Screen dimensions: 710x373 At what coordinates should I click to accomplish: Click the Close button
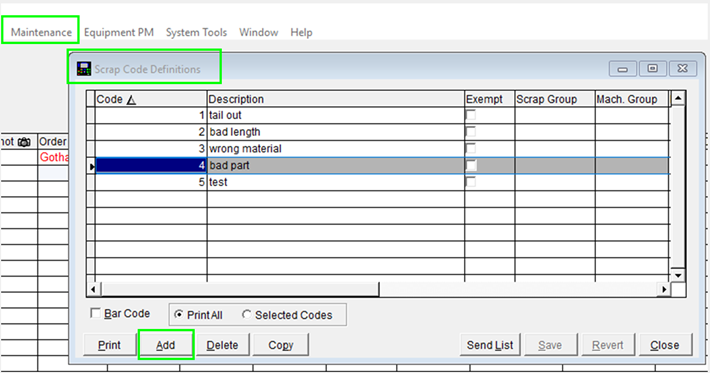(x=665, y=345)
